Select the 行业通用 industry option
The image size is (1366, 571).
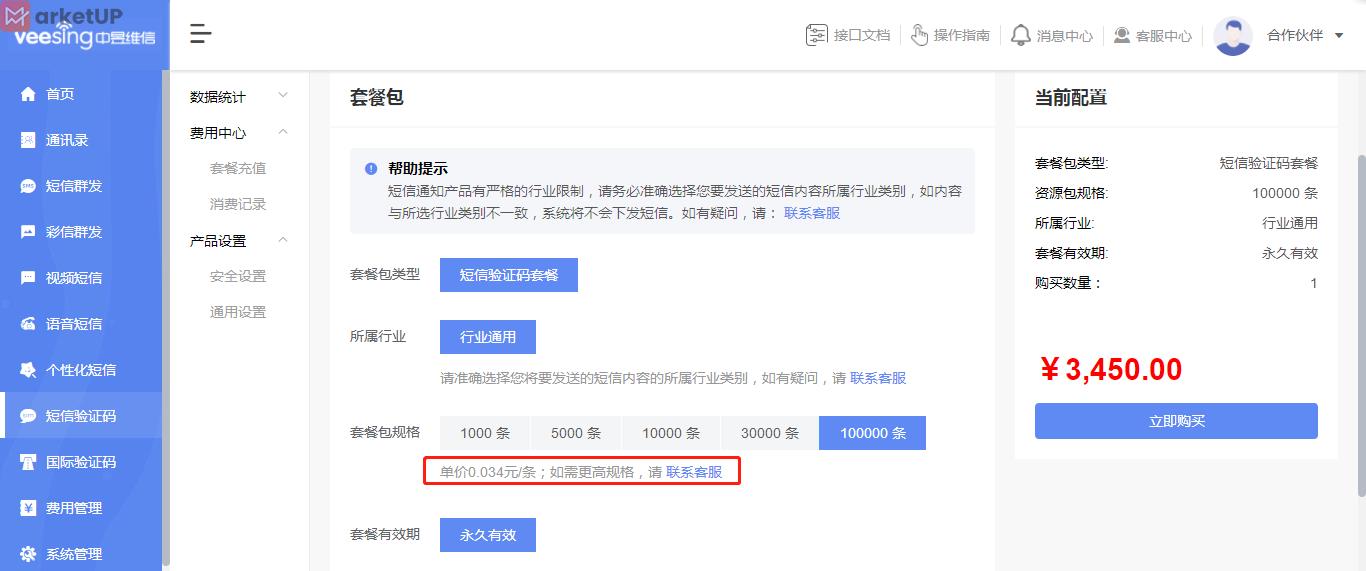pyautogui.click(x=488, y=337)
